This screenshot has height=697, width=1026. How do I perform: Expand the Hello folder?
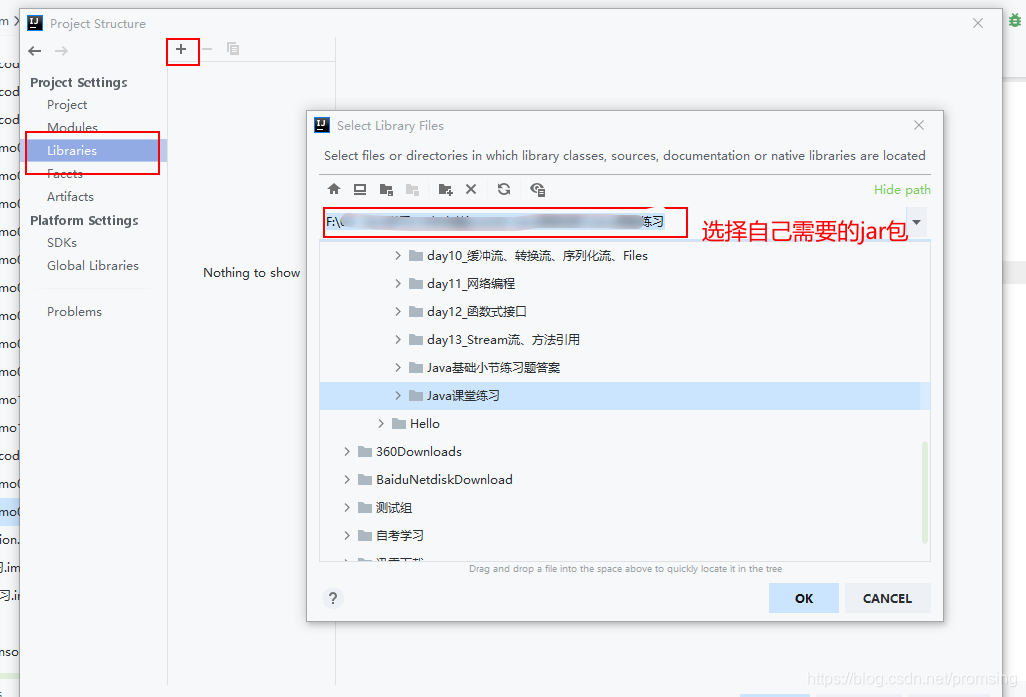pyautogui.click(x=381, y=423)
